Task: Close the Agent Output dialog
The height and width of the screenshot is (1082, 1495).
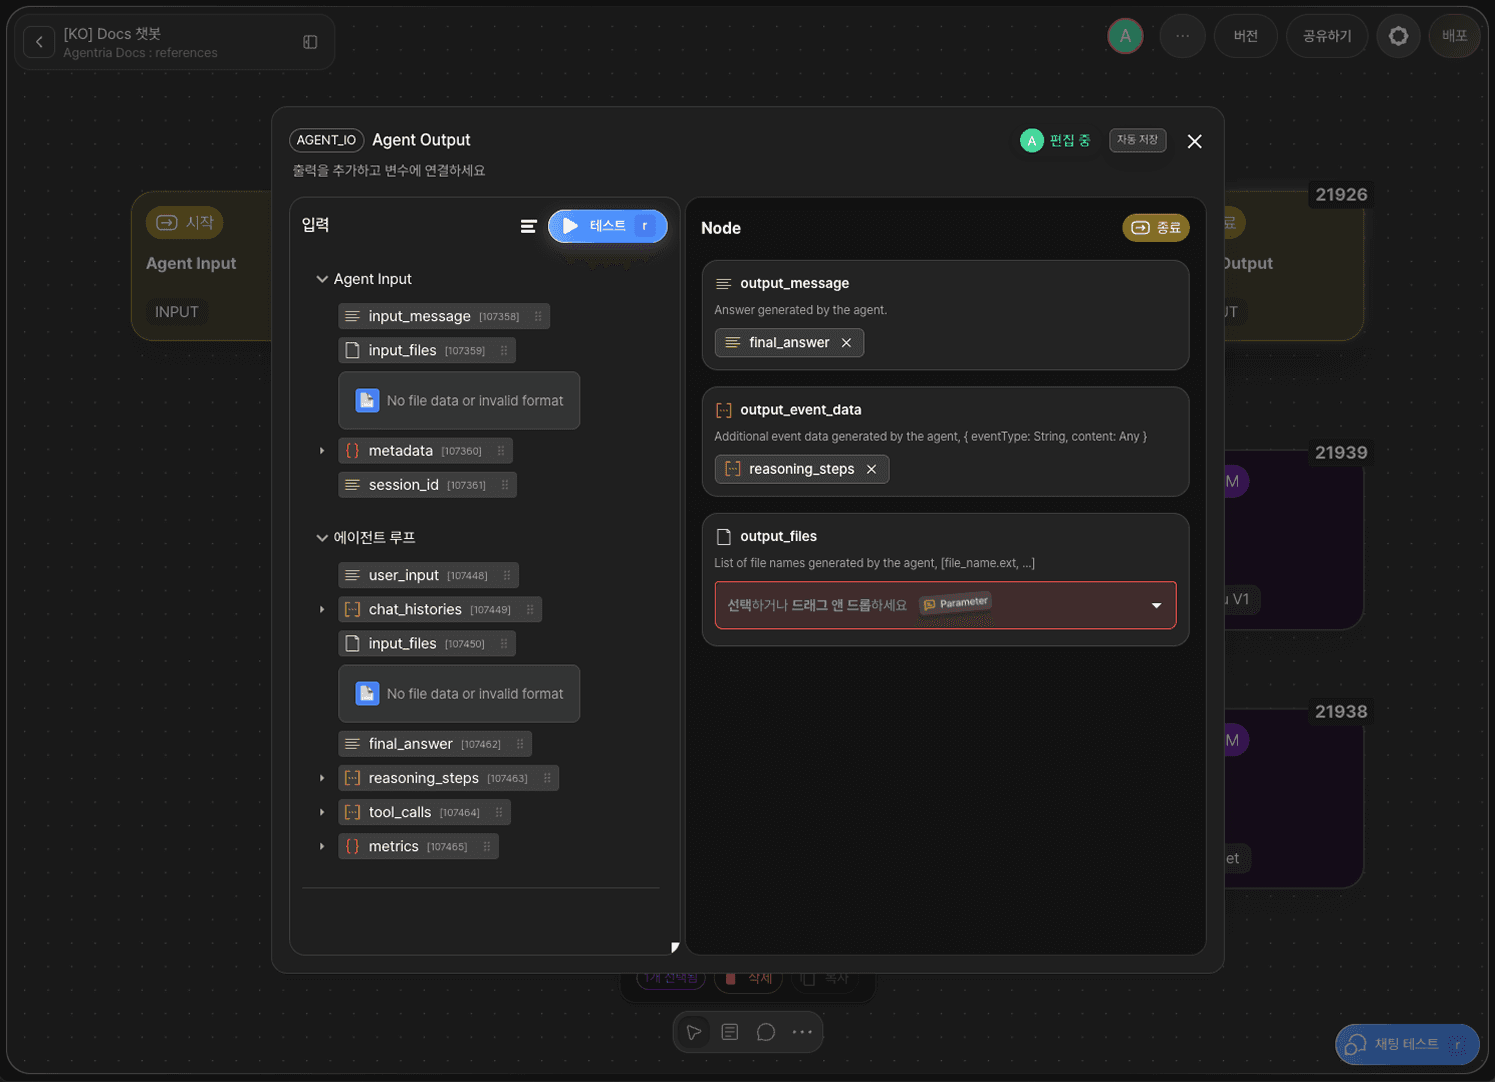Action: pos(1194,141)
